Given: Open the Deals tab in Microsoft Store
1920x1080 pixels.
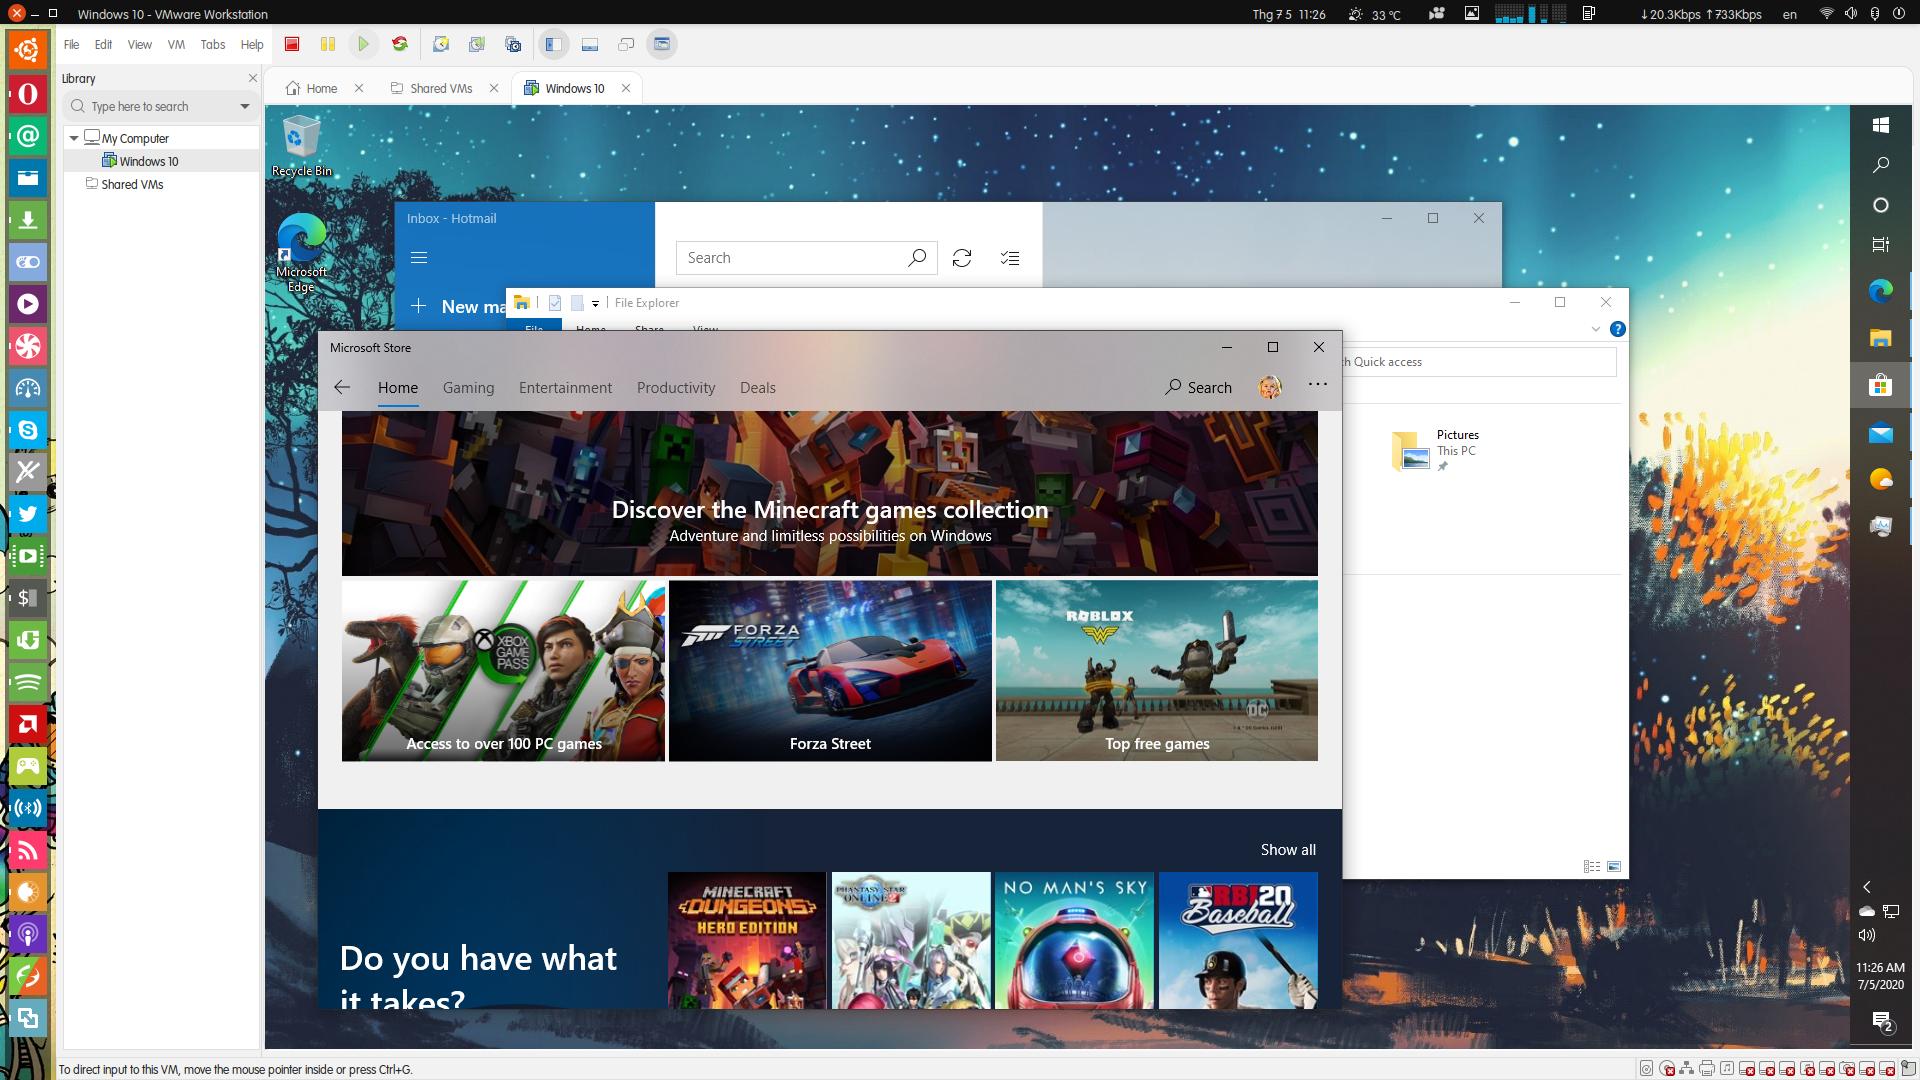Looking at the screenshot, I should pos(758,388).
